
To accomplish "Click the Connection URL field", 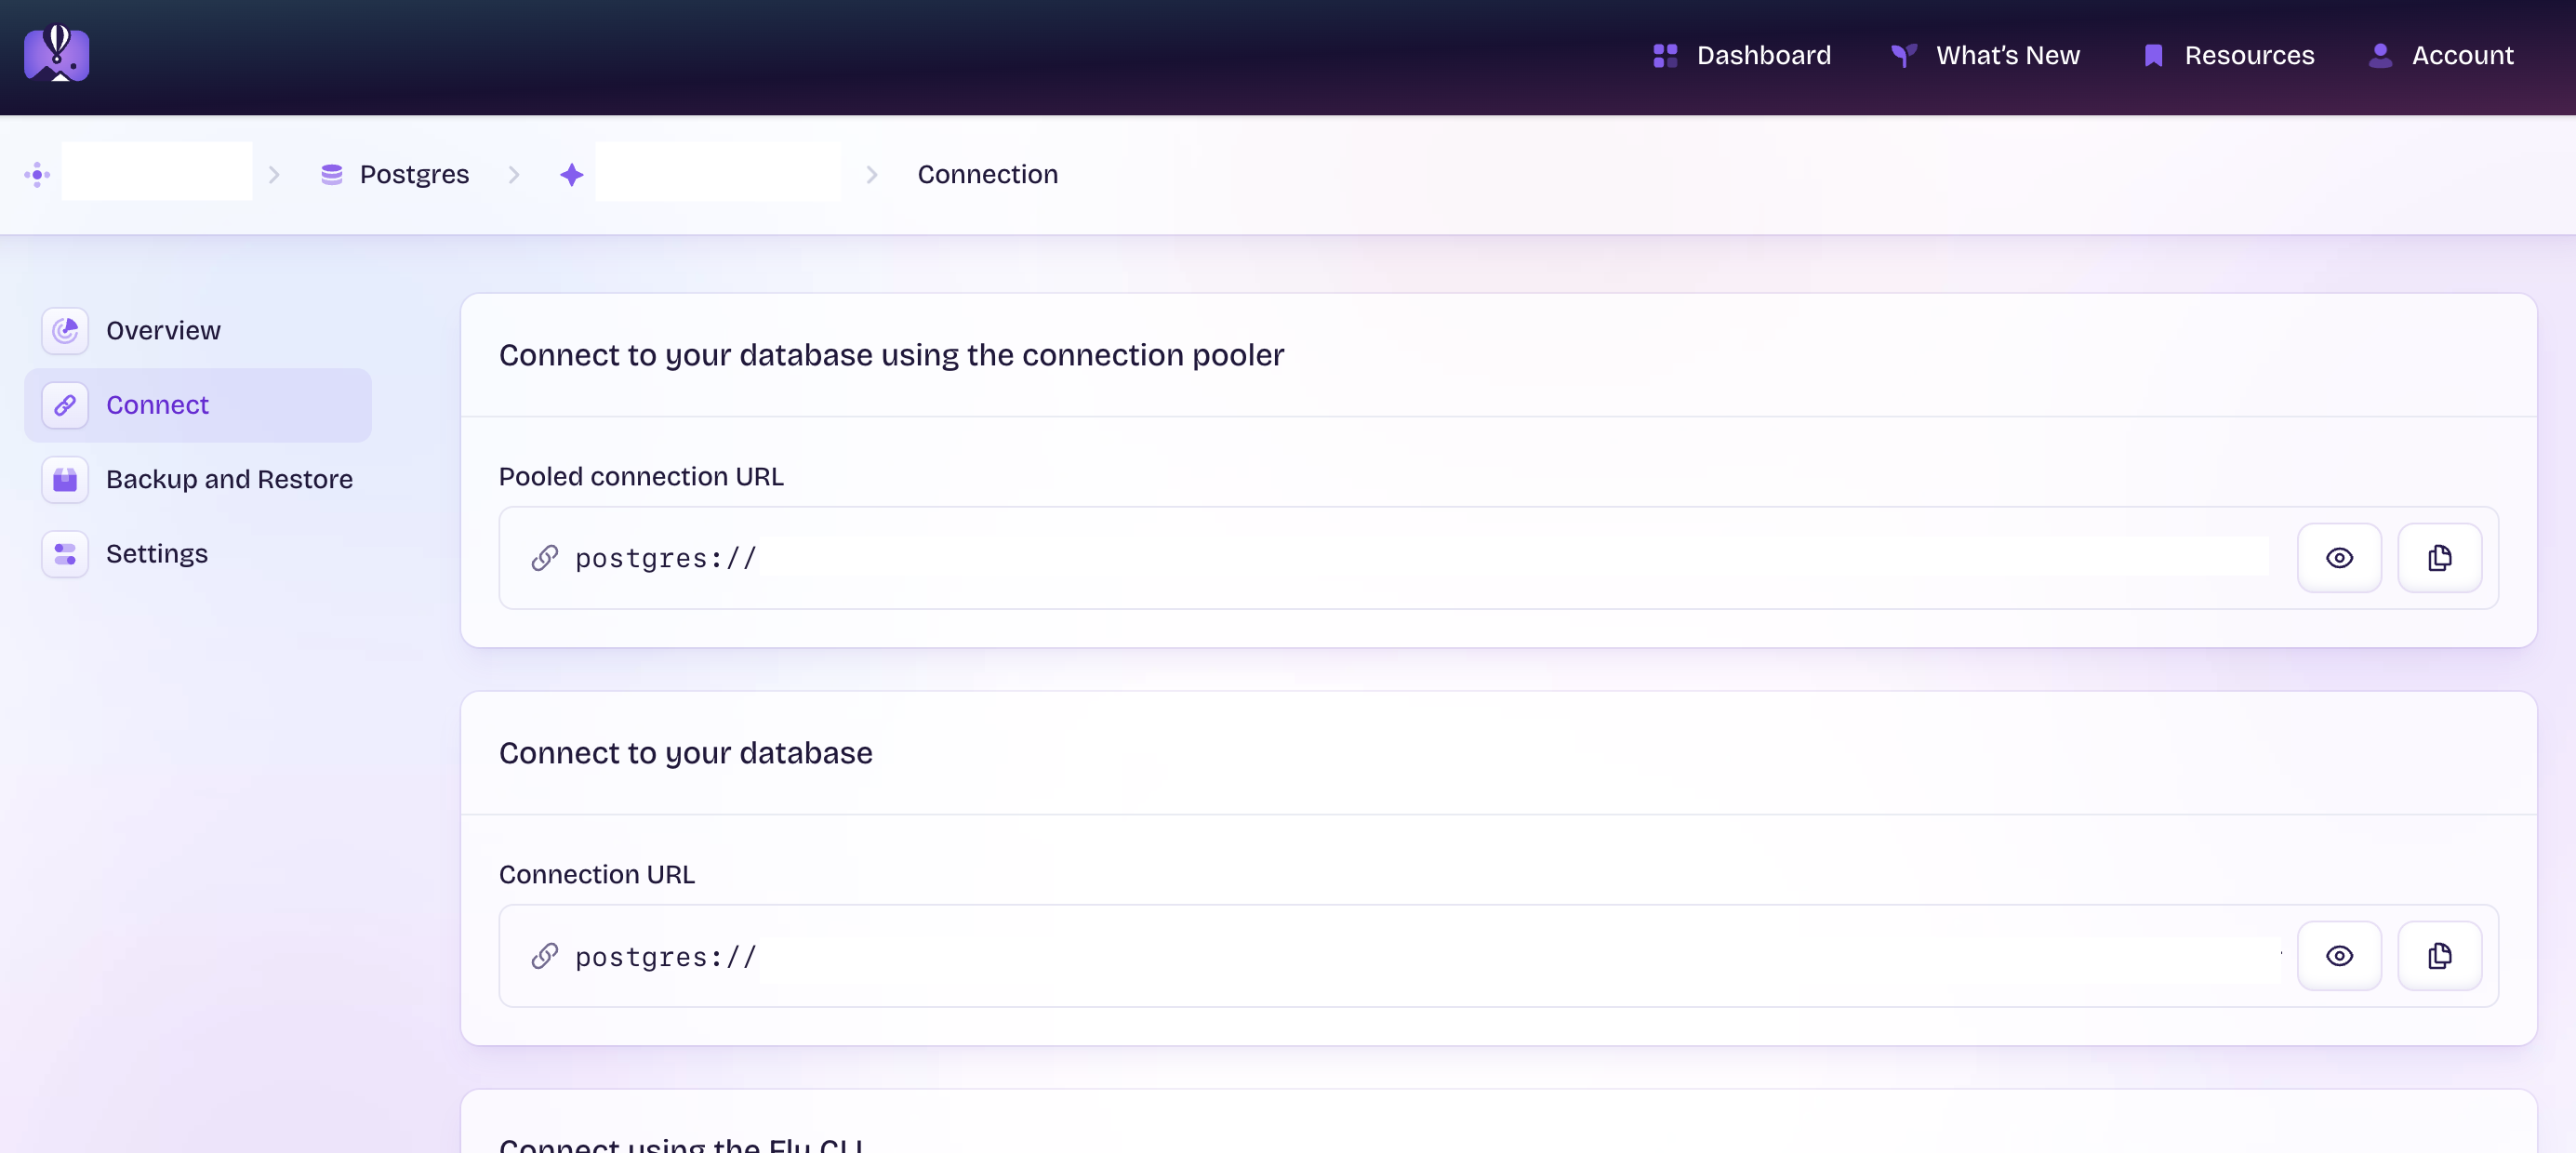I will click(x=1498, y=956).
